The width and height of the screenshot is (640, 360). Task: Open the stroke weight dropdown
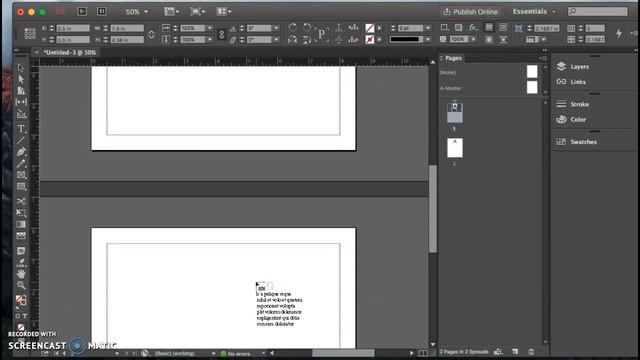click(428, 28)
